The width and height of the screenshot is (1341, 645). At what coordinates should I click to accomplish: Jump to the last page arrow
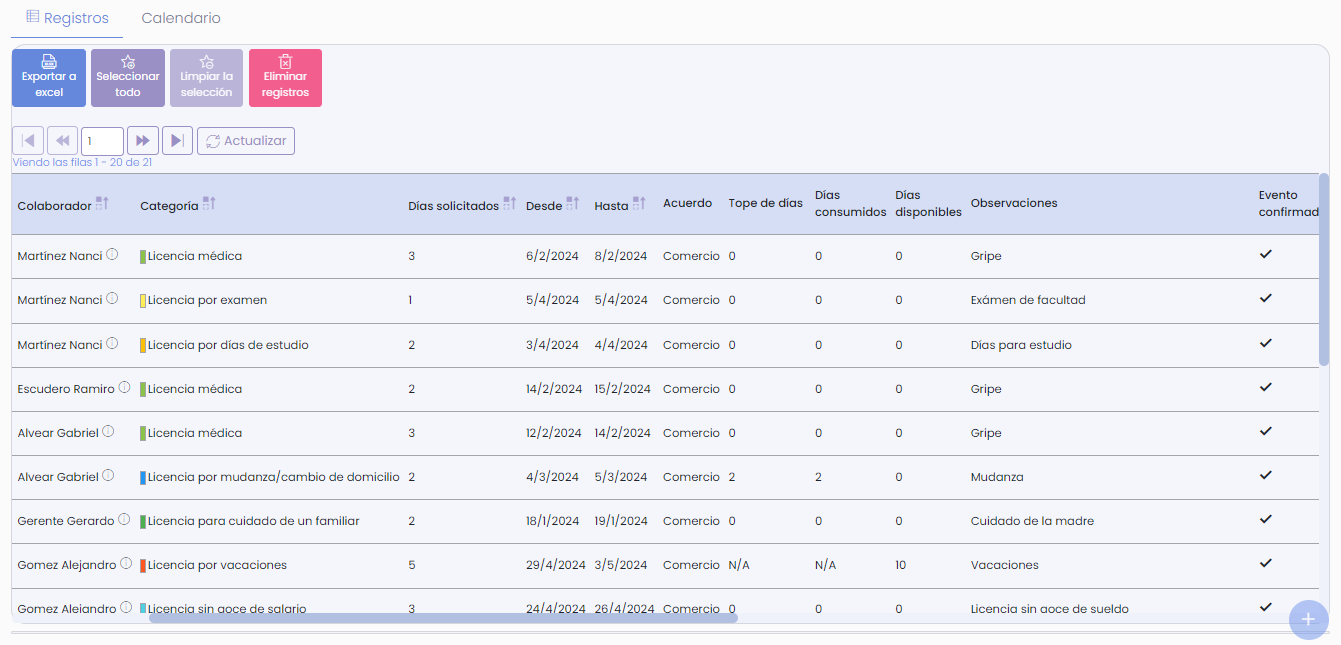point(177,141)
